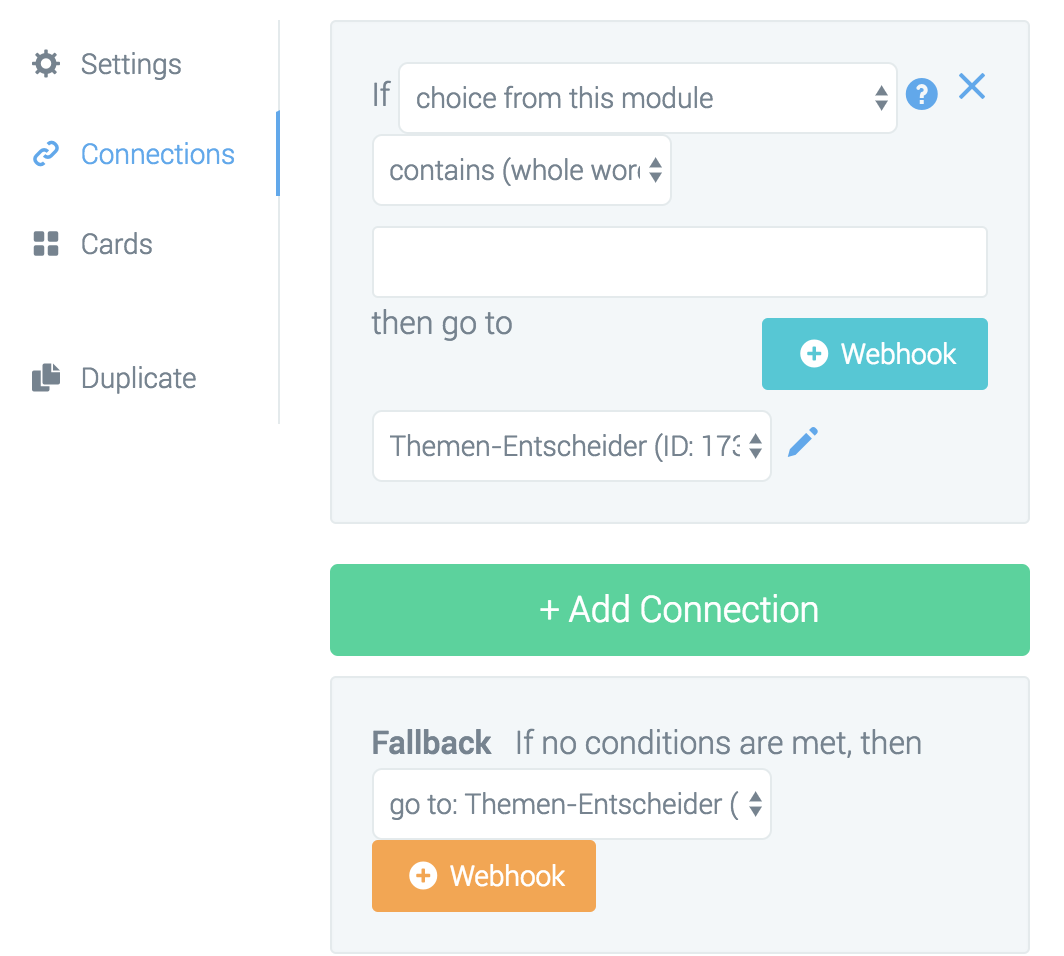The image size is (1064, 956).
Task: Open 'choice from this module' dropdown
Action: coord(648,98)
